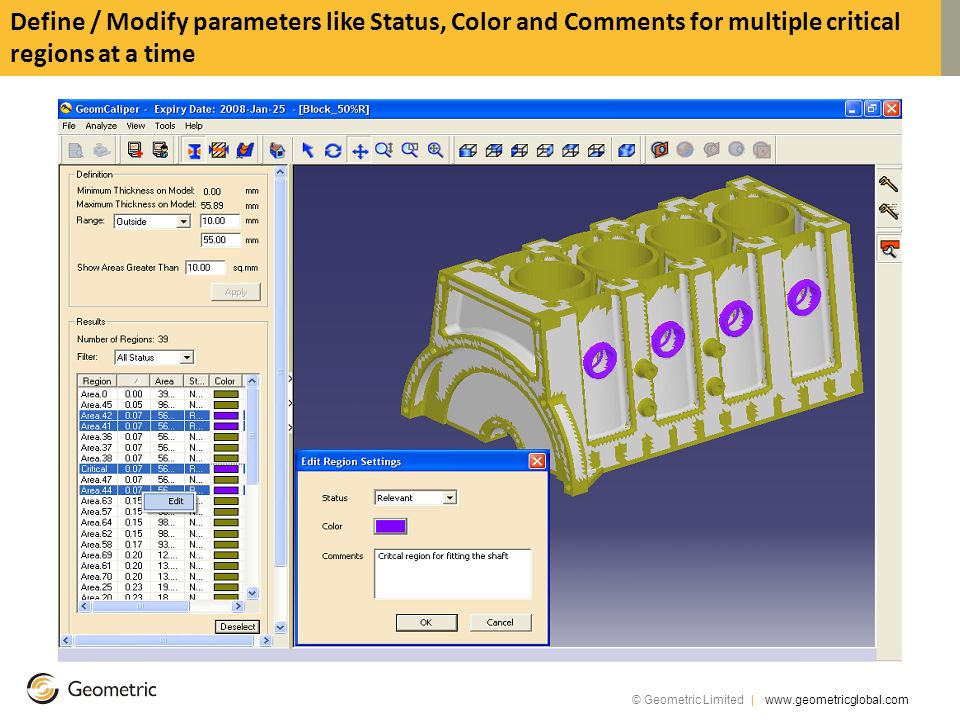The width and height of the screenshot is (960, 720).
Task: Select the Area.25 row
Action: 160,587
